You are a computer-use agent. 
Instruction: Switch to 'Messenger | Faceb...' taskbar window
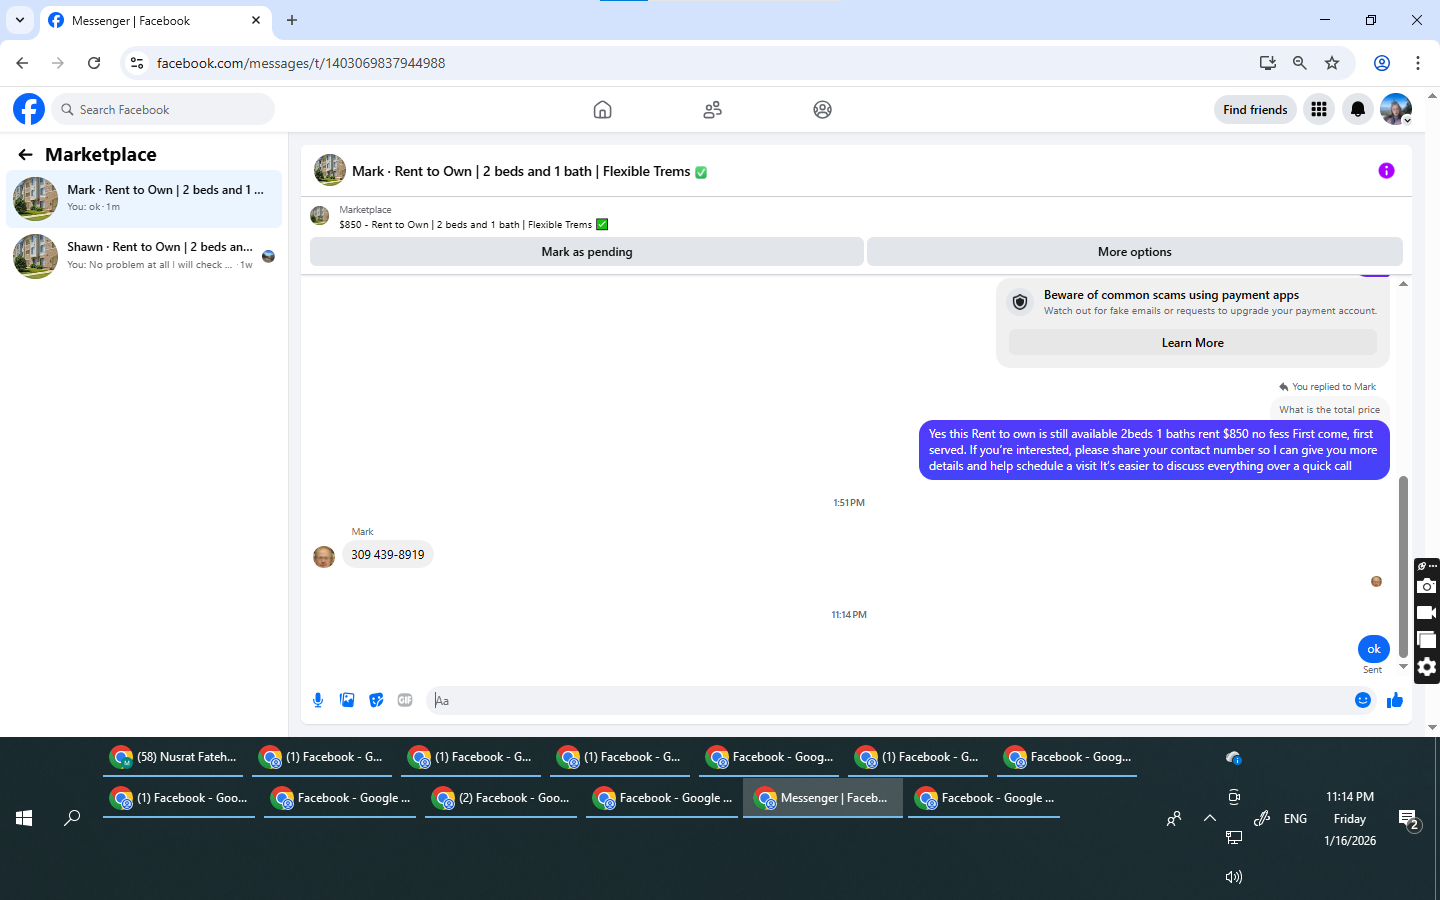[823, 798]
